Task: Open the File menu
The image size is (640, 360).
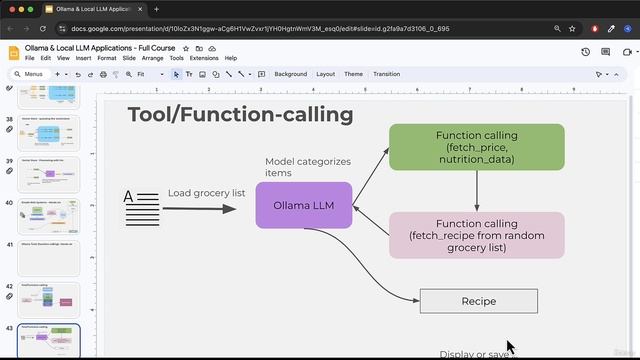Action: pos(29,58)
